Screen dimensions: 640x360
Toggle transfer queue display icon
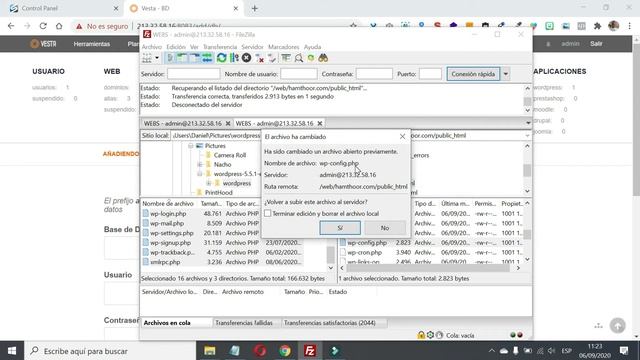tap(207, 58)
